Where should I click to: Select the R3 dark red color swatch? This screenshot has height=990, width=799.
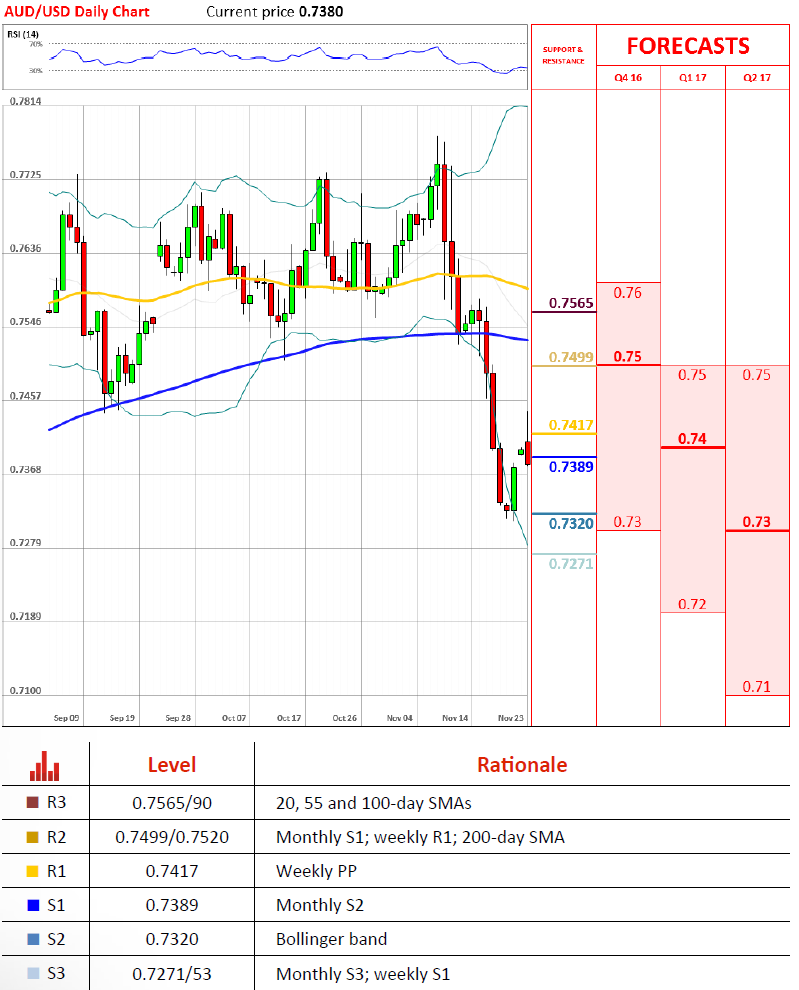pos(33,802)
